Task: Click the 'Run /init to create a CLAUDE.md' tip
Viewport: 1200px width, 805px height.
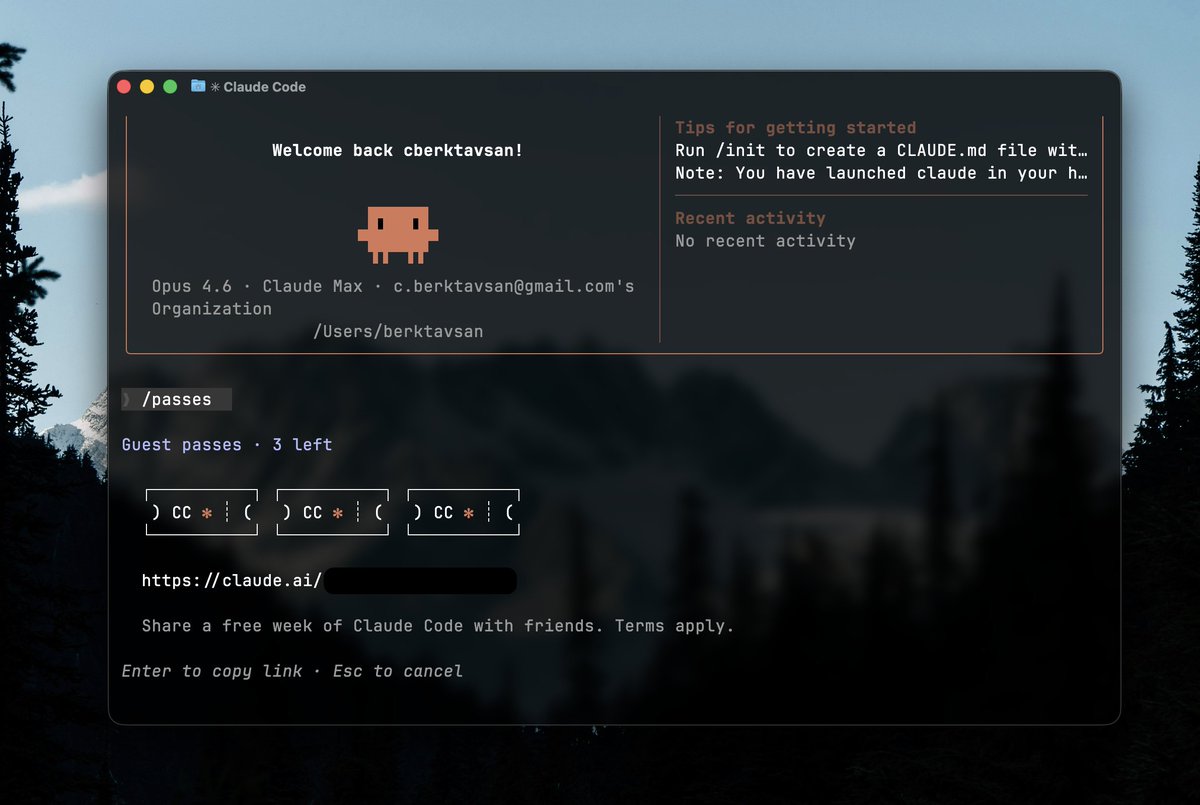Action: pos(881,150)
